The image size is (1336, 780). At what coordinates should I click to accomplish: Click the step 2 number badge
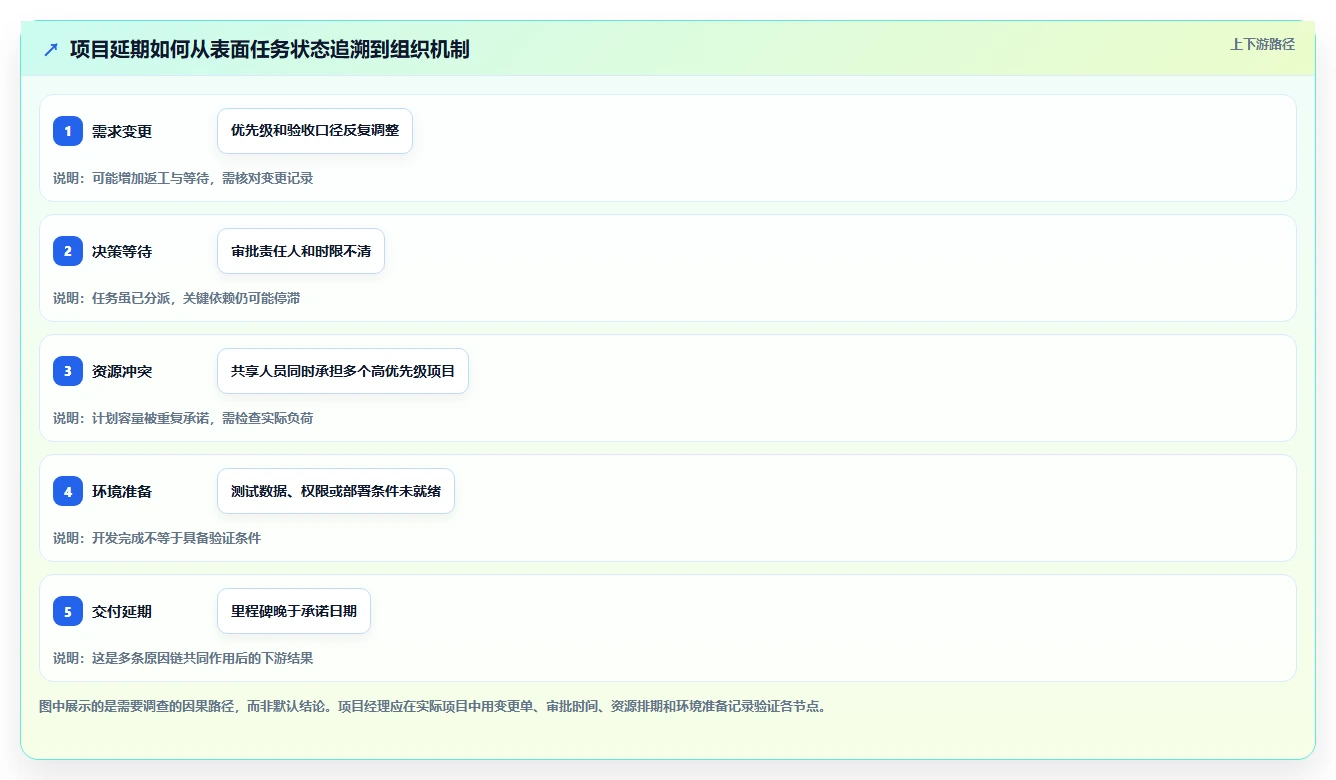click(68, 251)
